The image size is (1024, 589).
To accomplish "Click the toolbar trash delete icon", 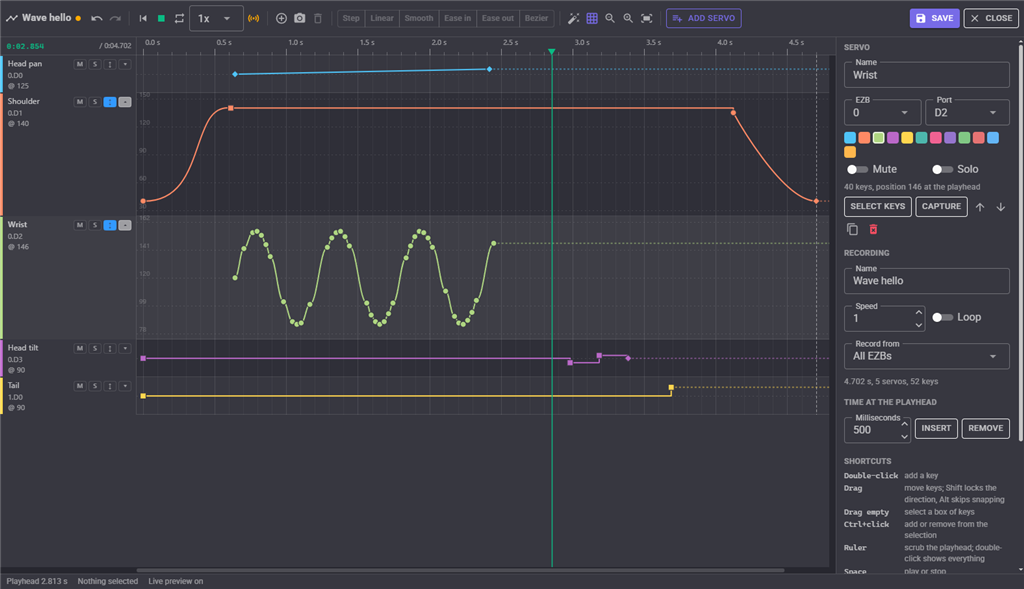I will pyautogui.click(x=318, y=18).
